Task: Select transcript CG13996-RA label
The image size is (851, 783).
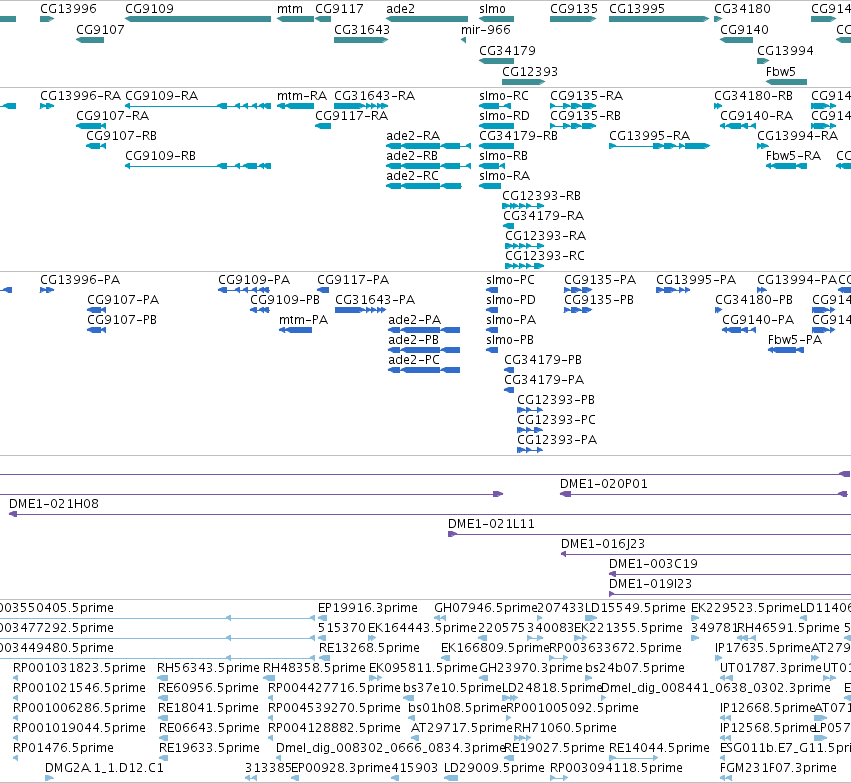Action: pos(80,96)
